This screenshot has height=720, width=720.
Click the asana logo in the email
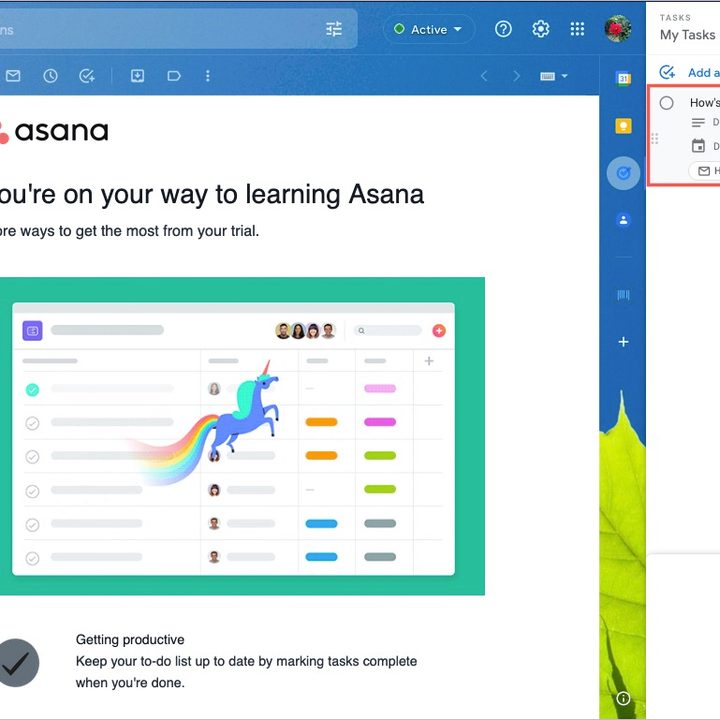tap(54, 132)
